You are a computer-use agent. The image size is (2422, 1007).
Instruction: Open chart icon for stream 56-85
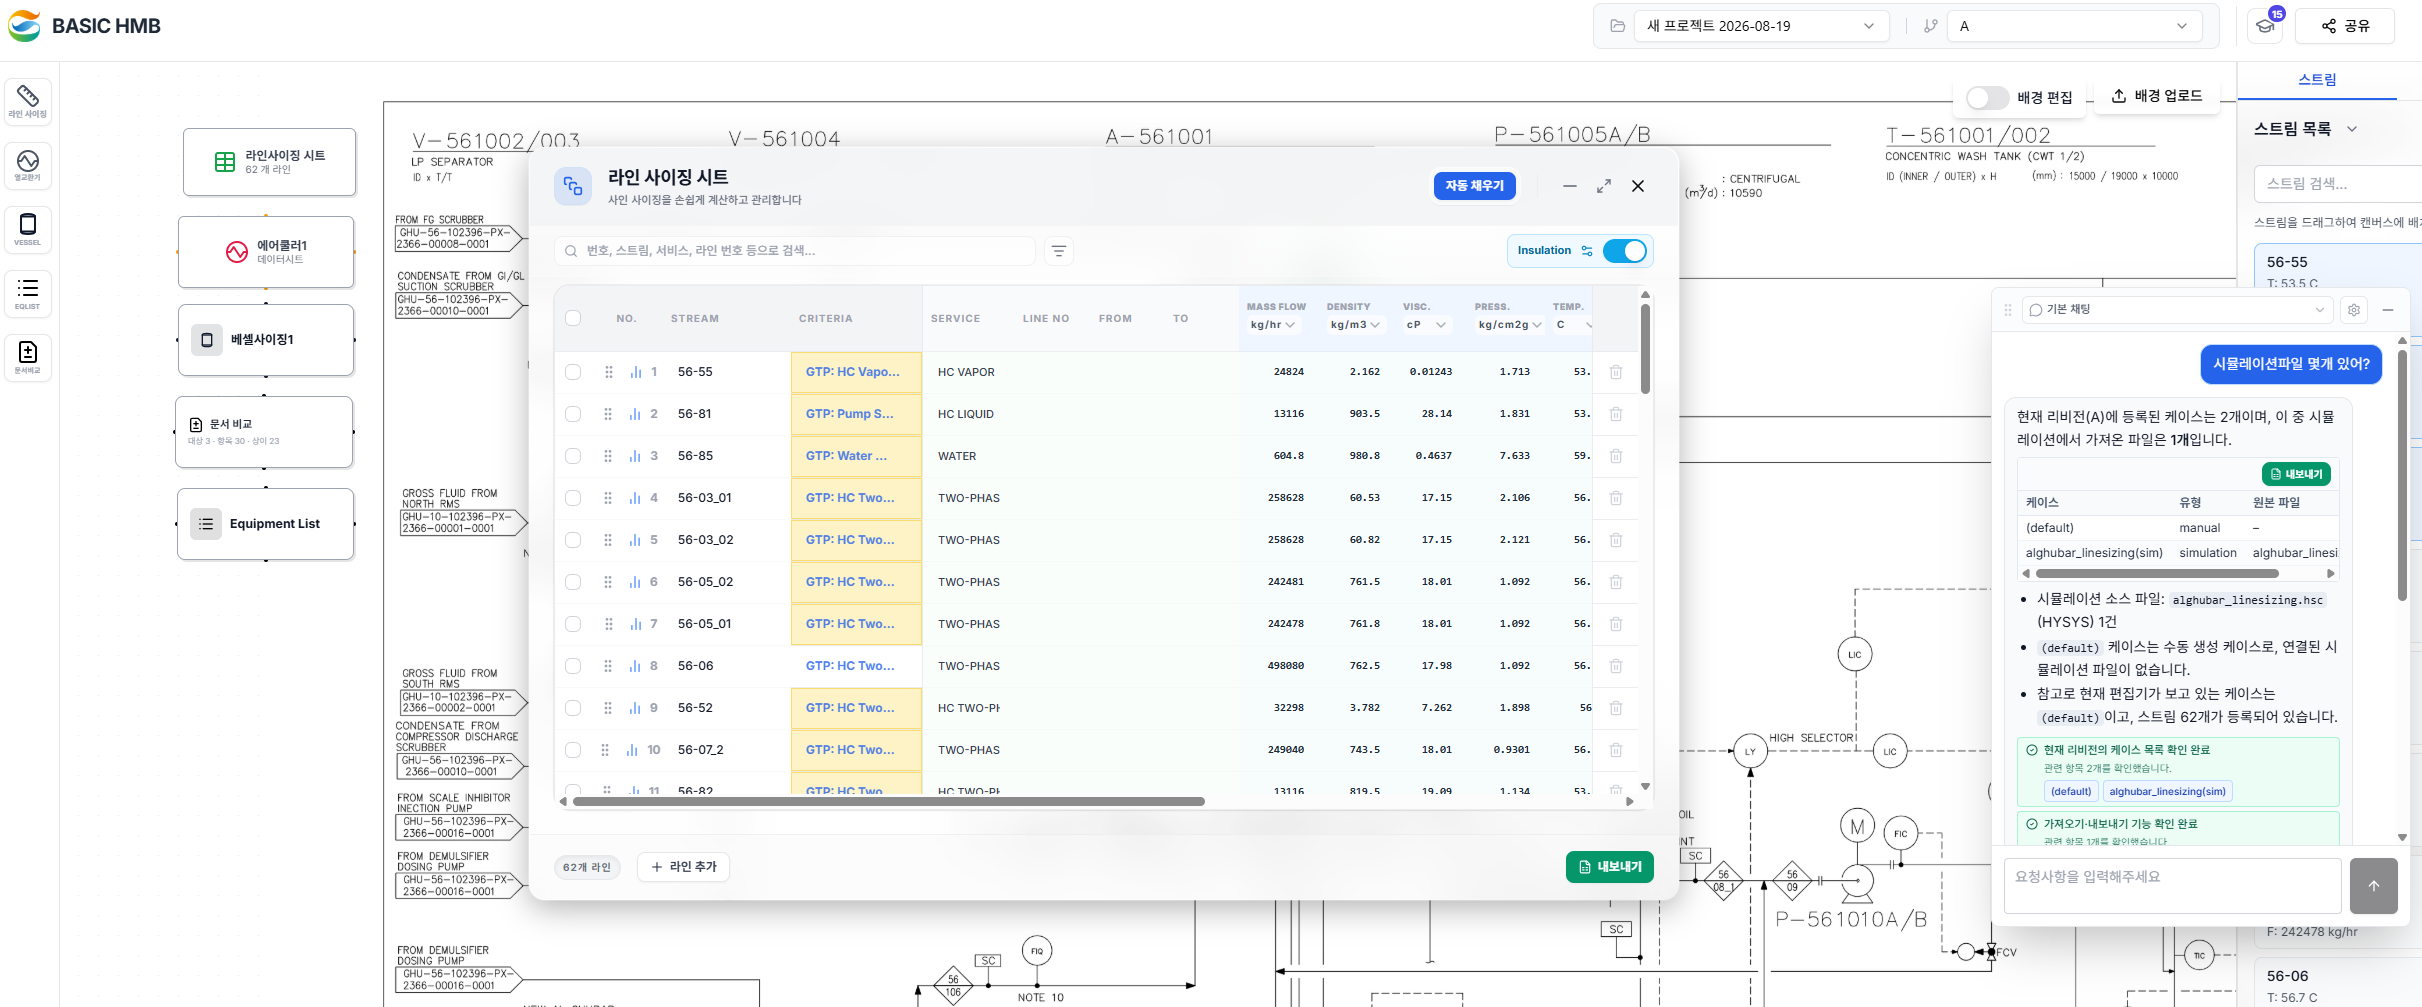click(x=635, y=456)
